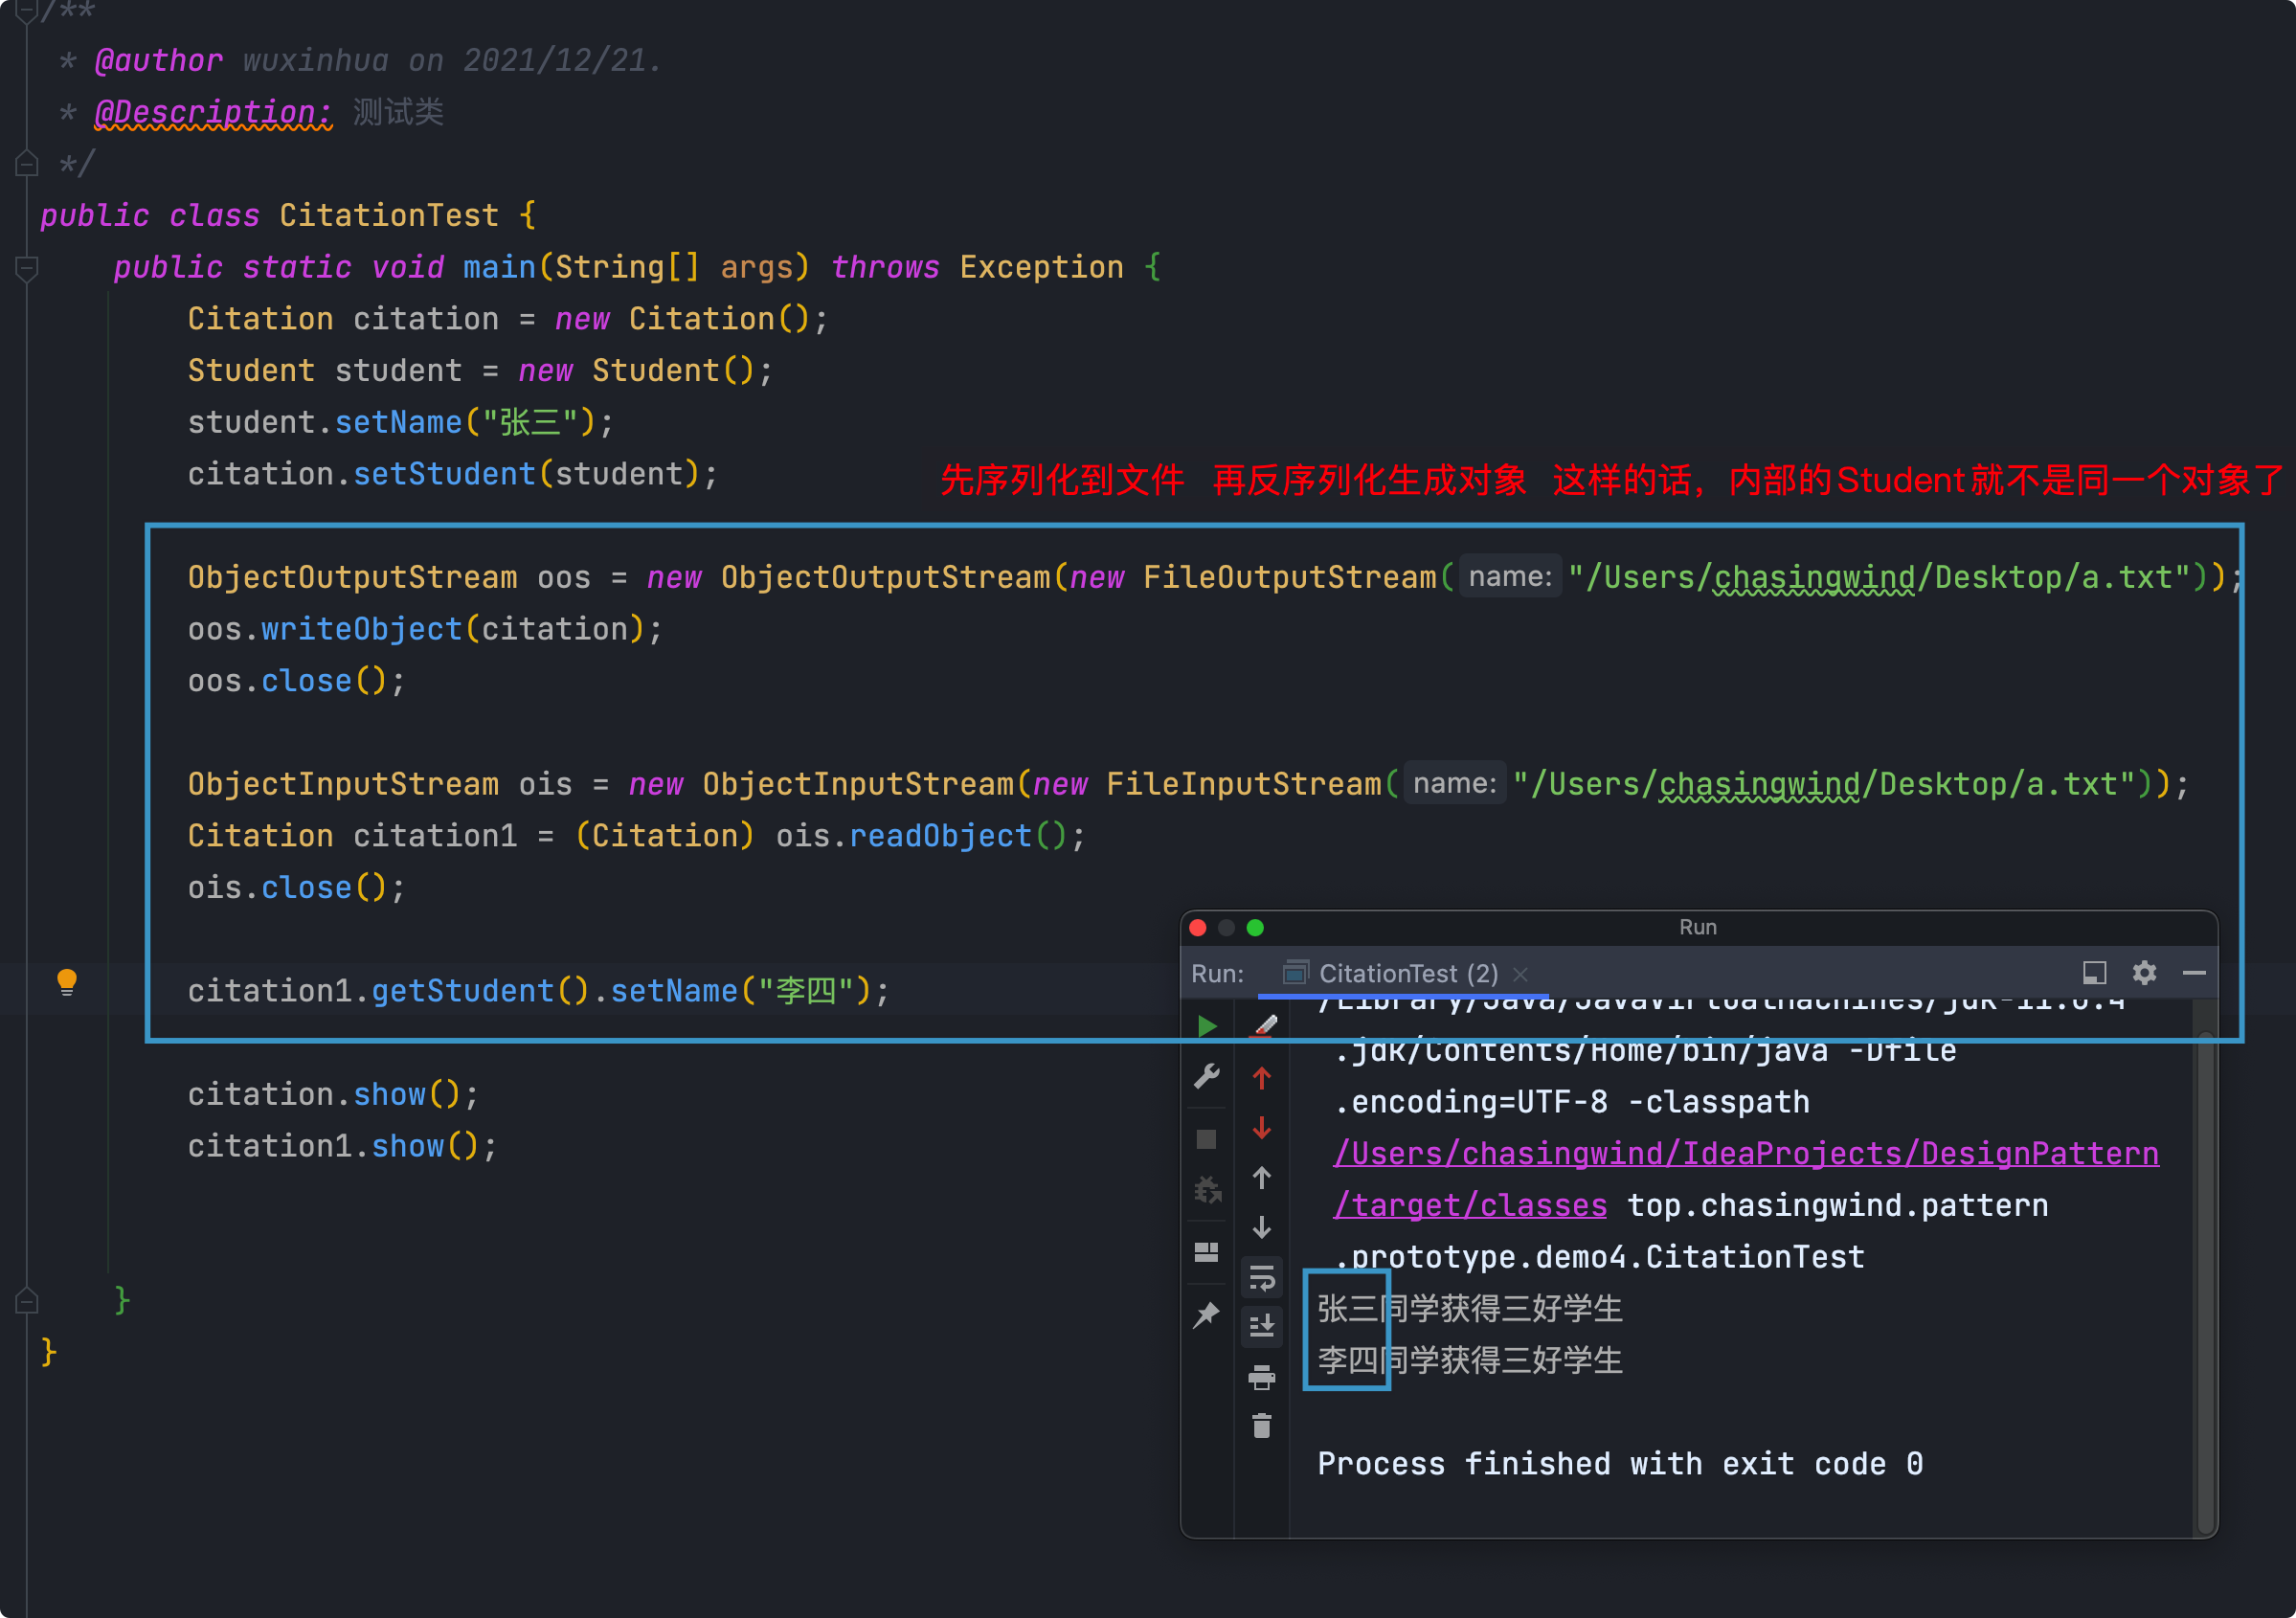Click the red up stack trace arrow
This screenshot has height=1618, width=2296.
pyautogui.click(x=1262, y=1078)
